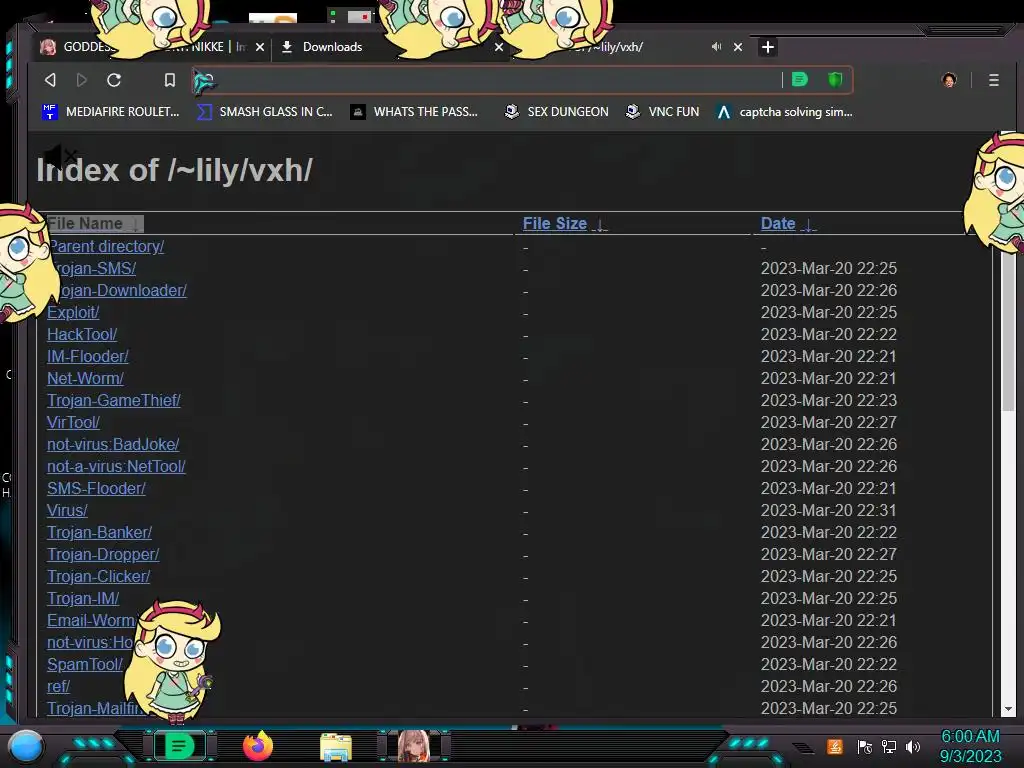Reload the current page
The width and height of the screenshot is (1024, 768).
click(x=114, y=80)
